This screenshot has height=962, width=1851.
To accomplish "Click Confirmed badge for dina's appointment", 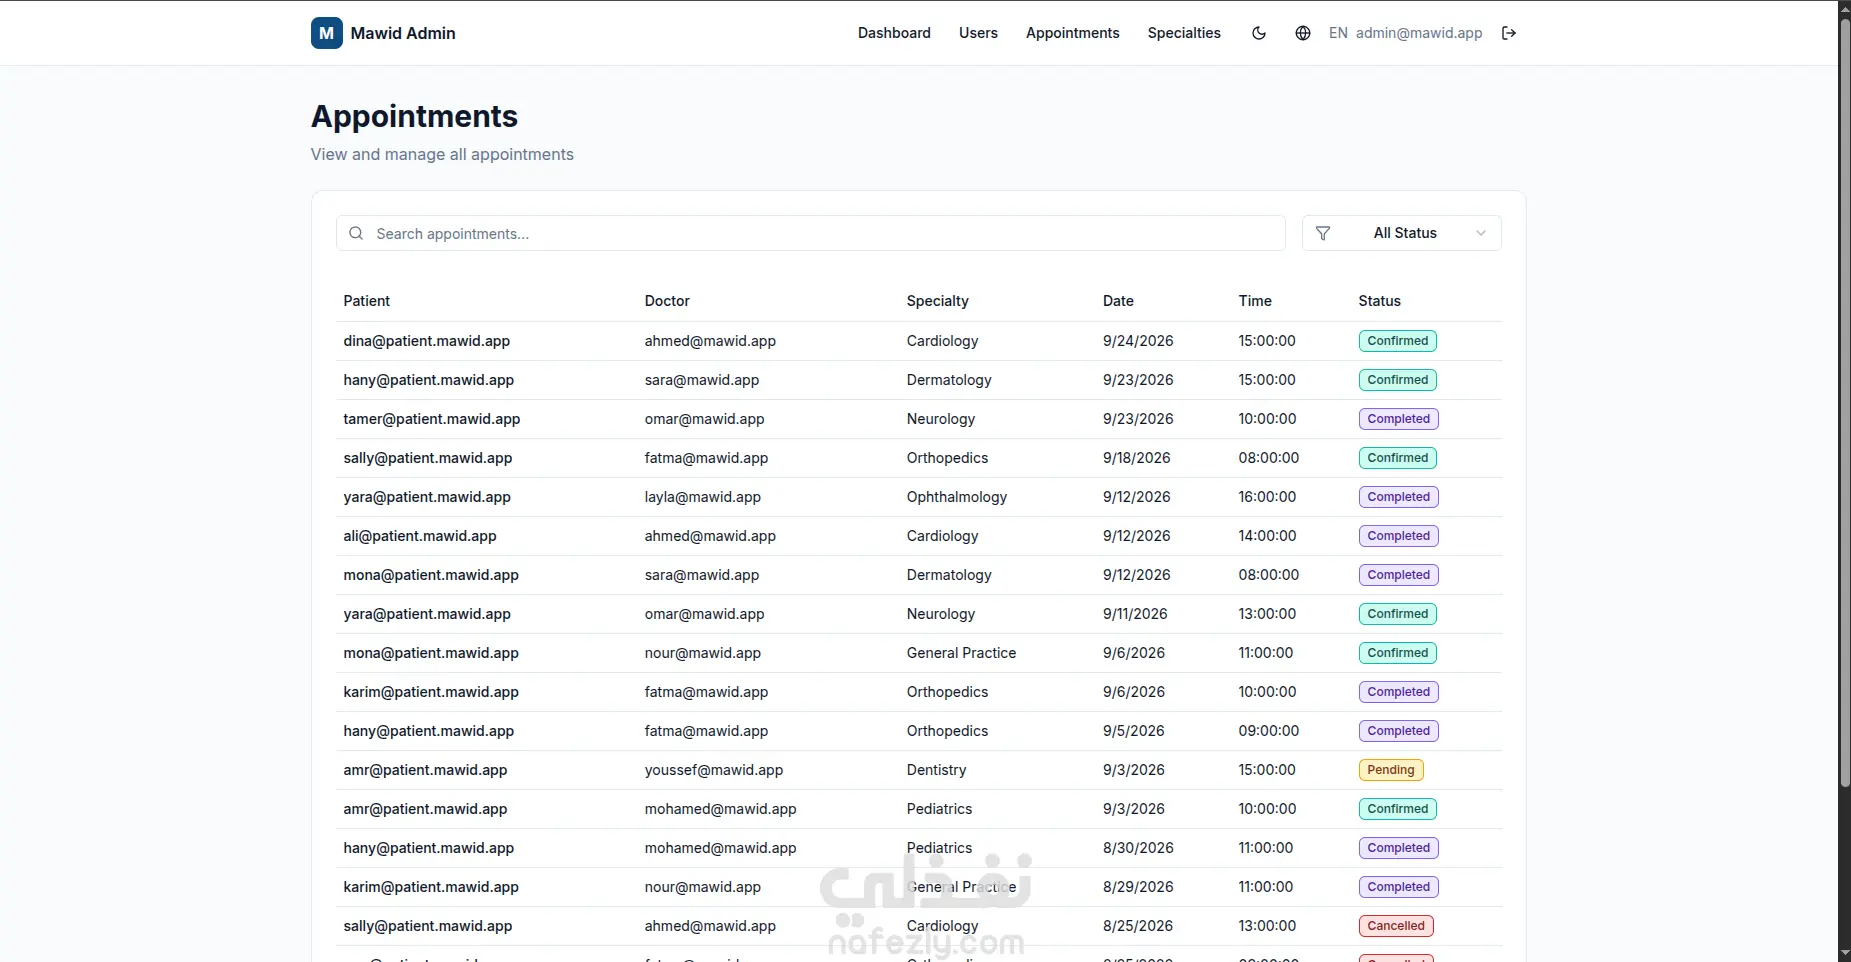I will [x=1398, y=341].
